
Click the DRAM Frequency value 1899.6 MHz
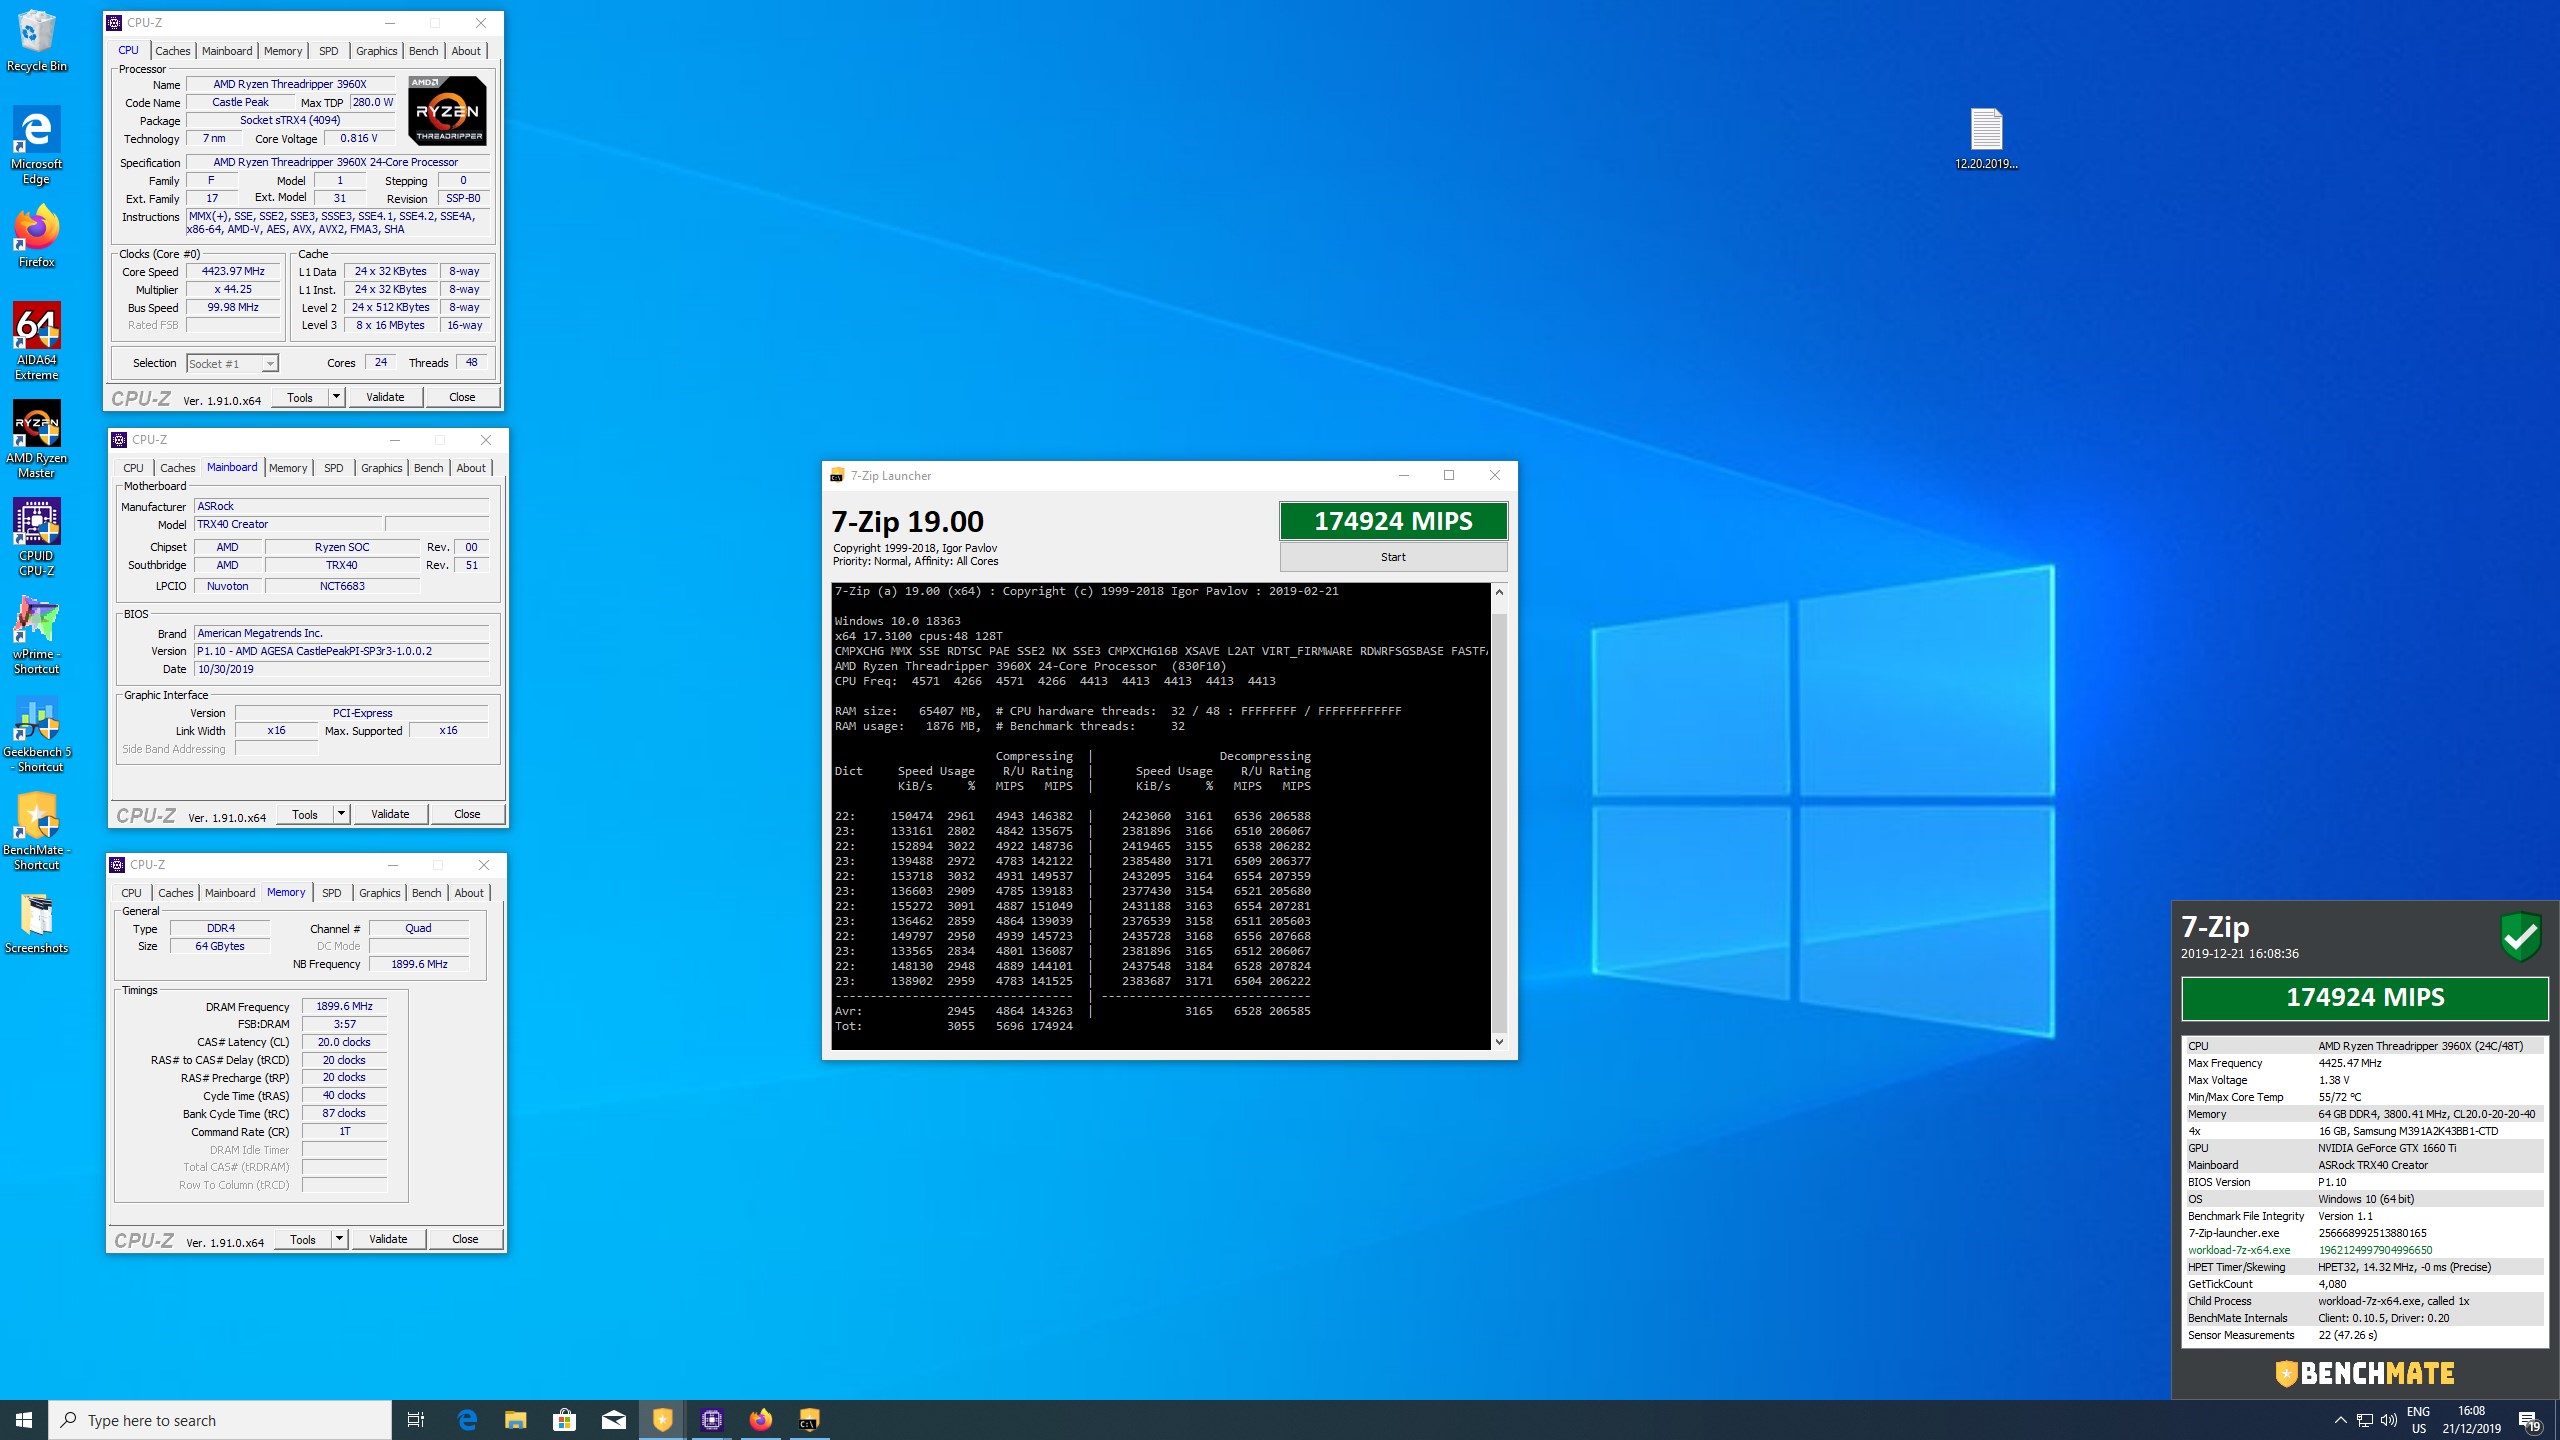pos(344,1006)
